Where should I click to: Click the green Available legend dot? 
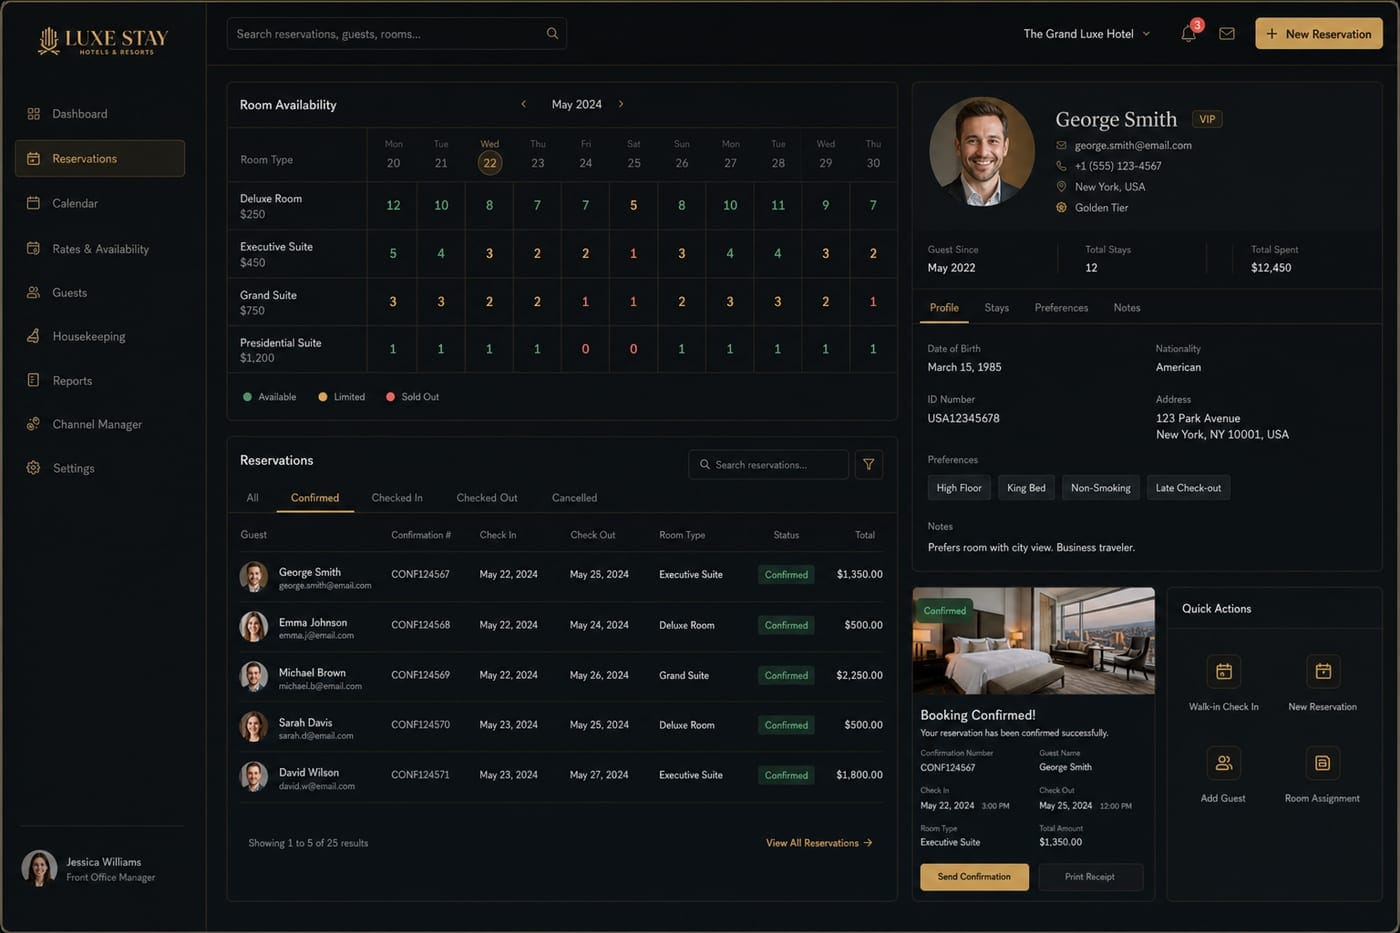point(247,397)
